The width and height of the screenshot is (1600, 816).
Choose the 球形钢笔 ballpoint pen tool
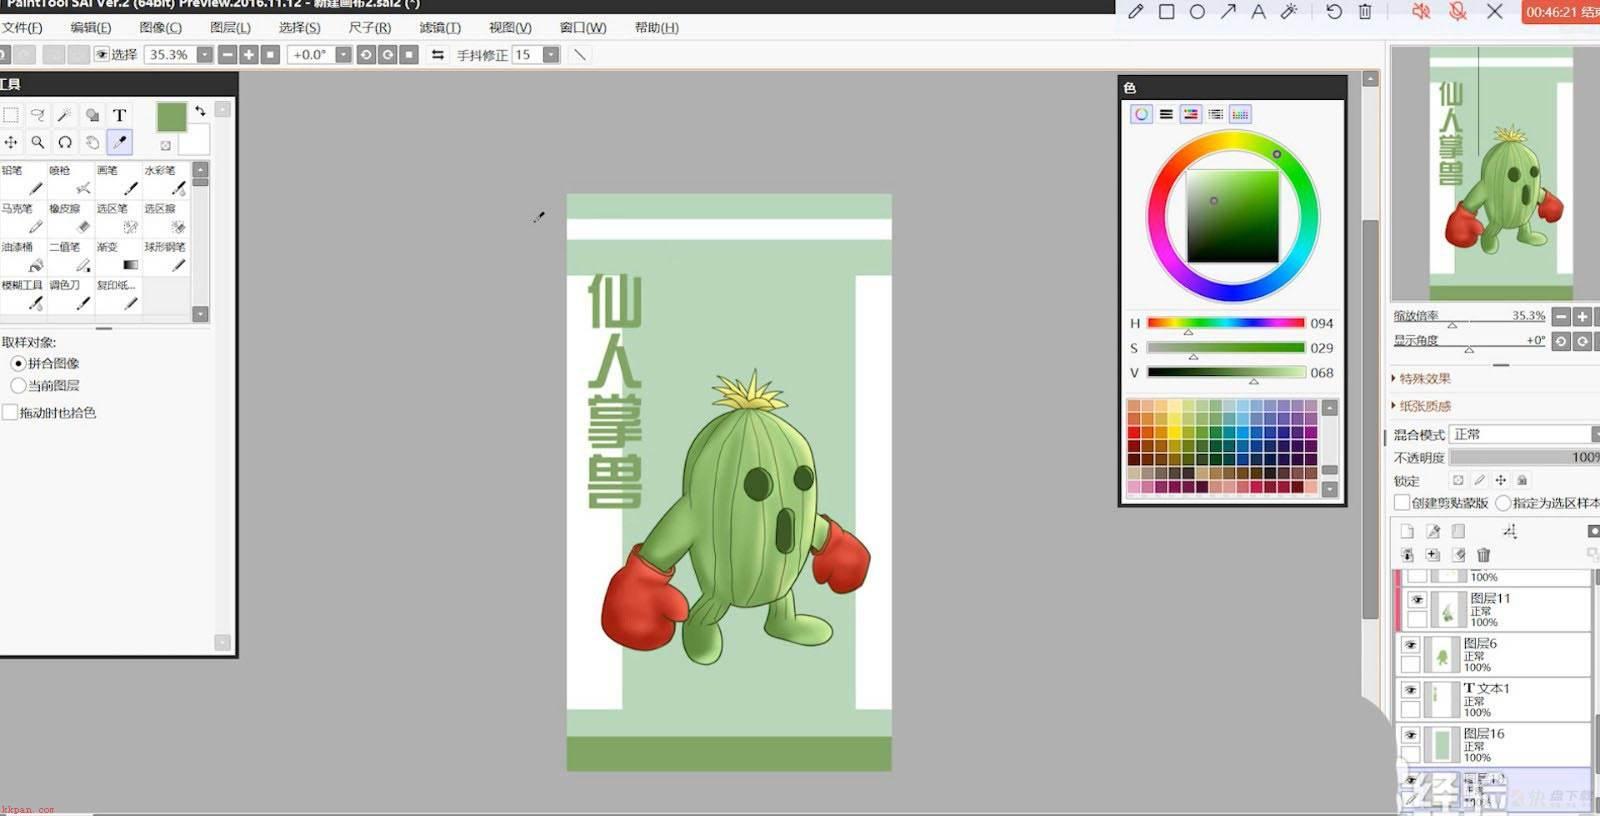(166, 256)
